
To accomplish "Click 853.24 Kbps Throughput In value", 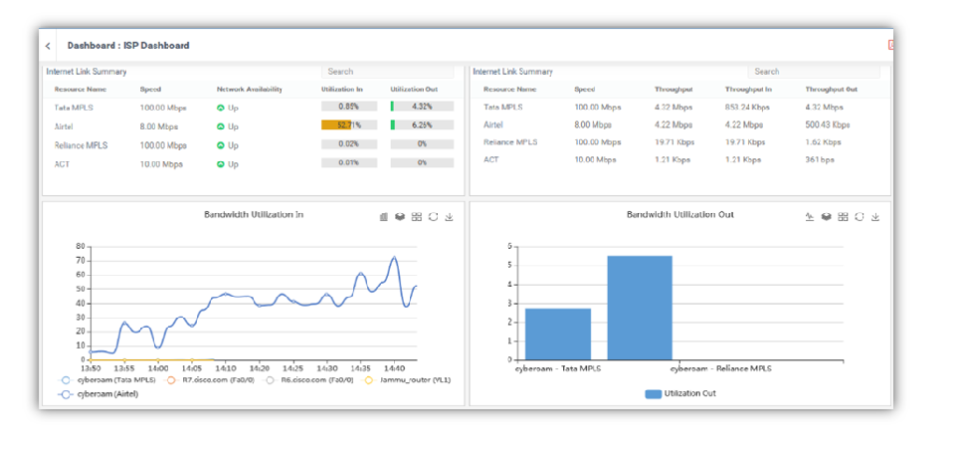I will 748,107.
